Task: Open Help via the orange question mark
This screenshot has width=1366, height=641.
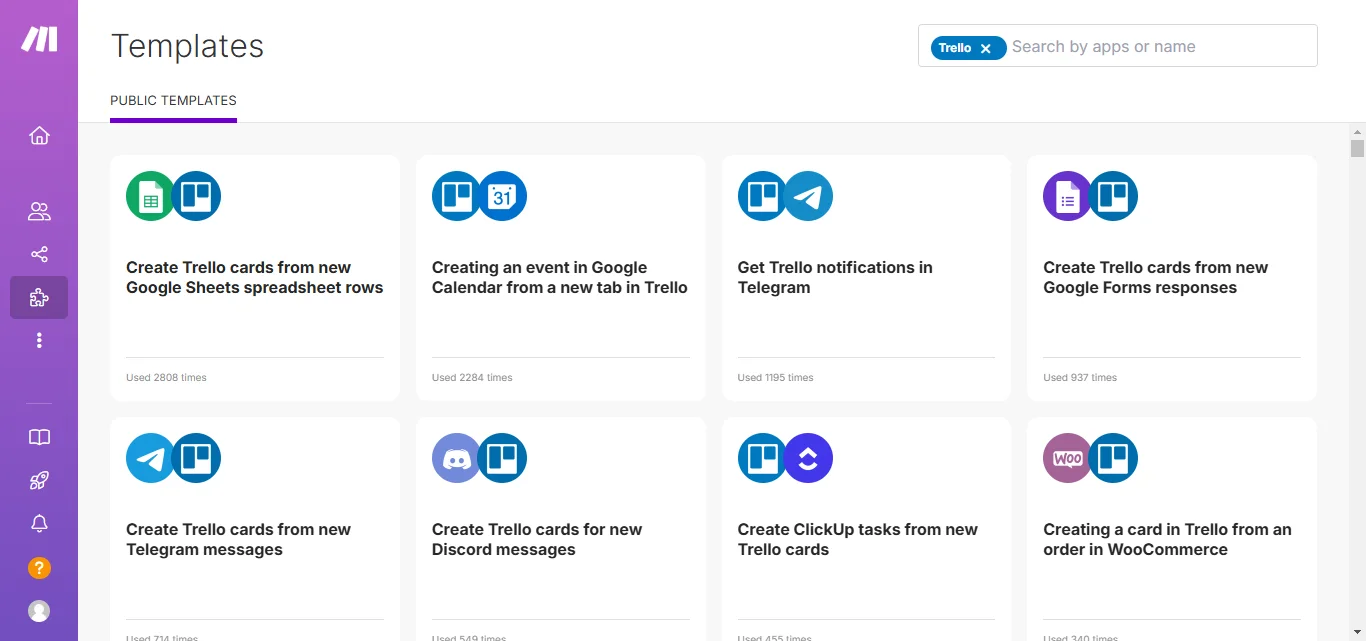Action: pyautogui.click(x=39, y=567)
